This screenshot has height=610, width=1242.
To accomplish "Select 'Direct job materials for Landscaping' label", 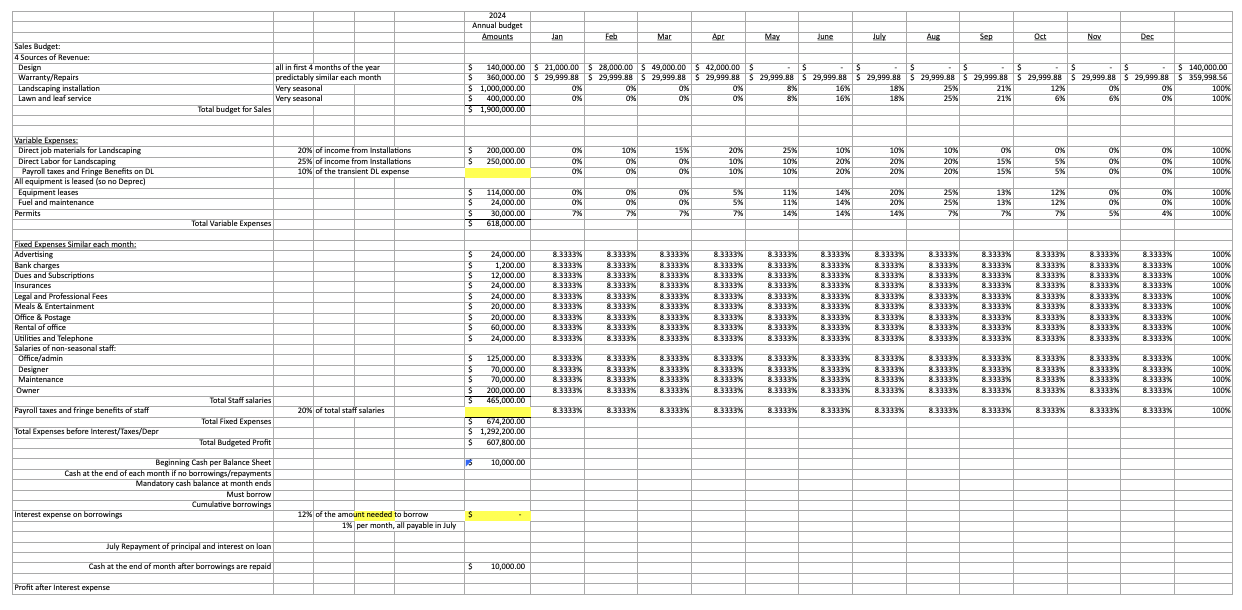I will (79, 150).
